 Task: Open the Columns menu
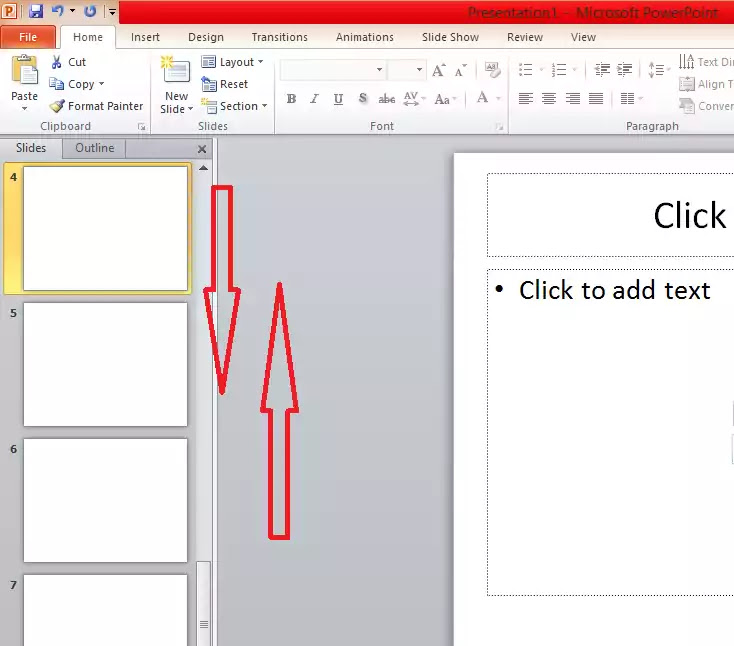tap(631, 98)
